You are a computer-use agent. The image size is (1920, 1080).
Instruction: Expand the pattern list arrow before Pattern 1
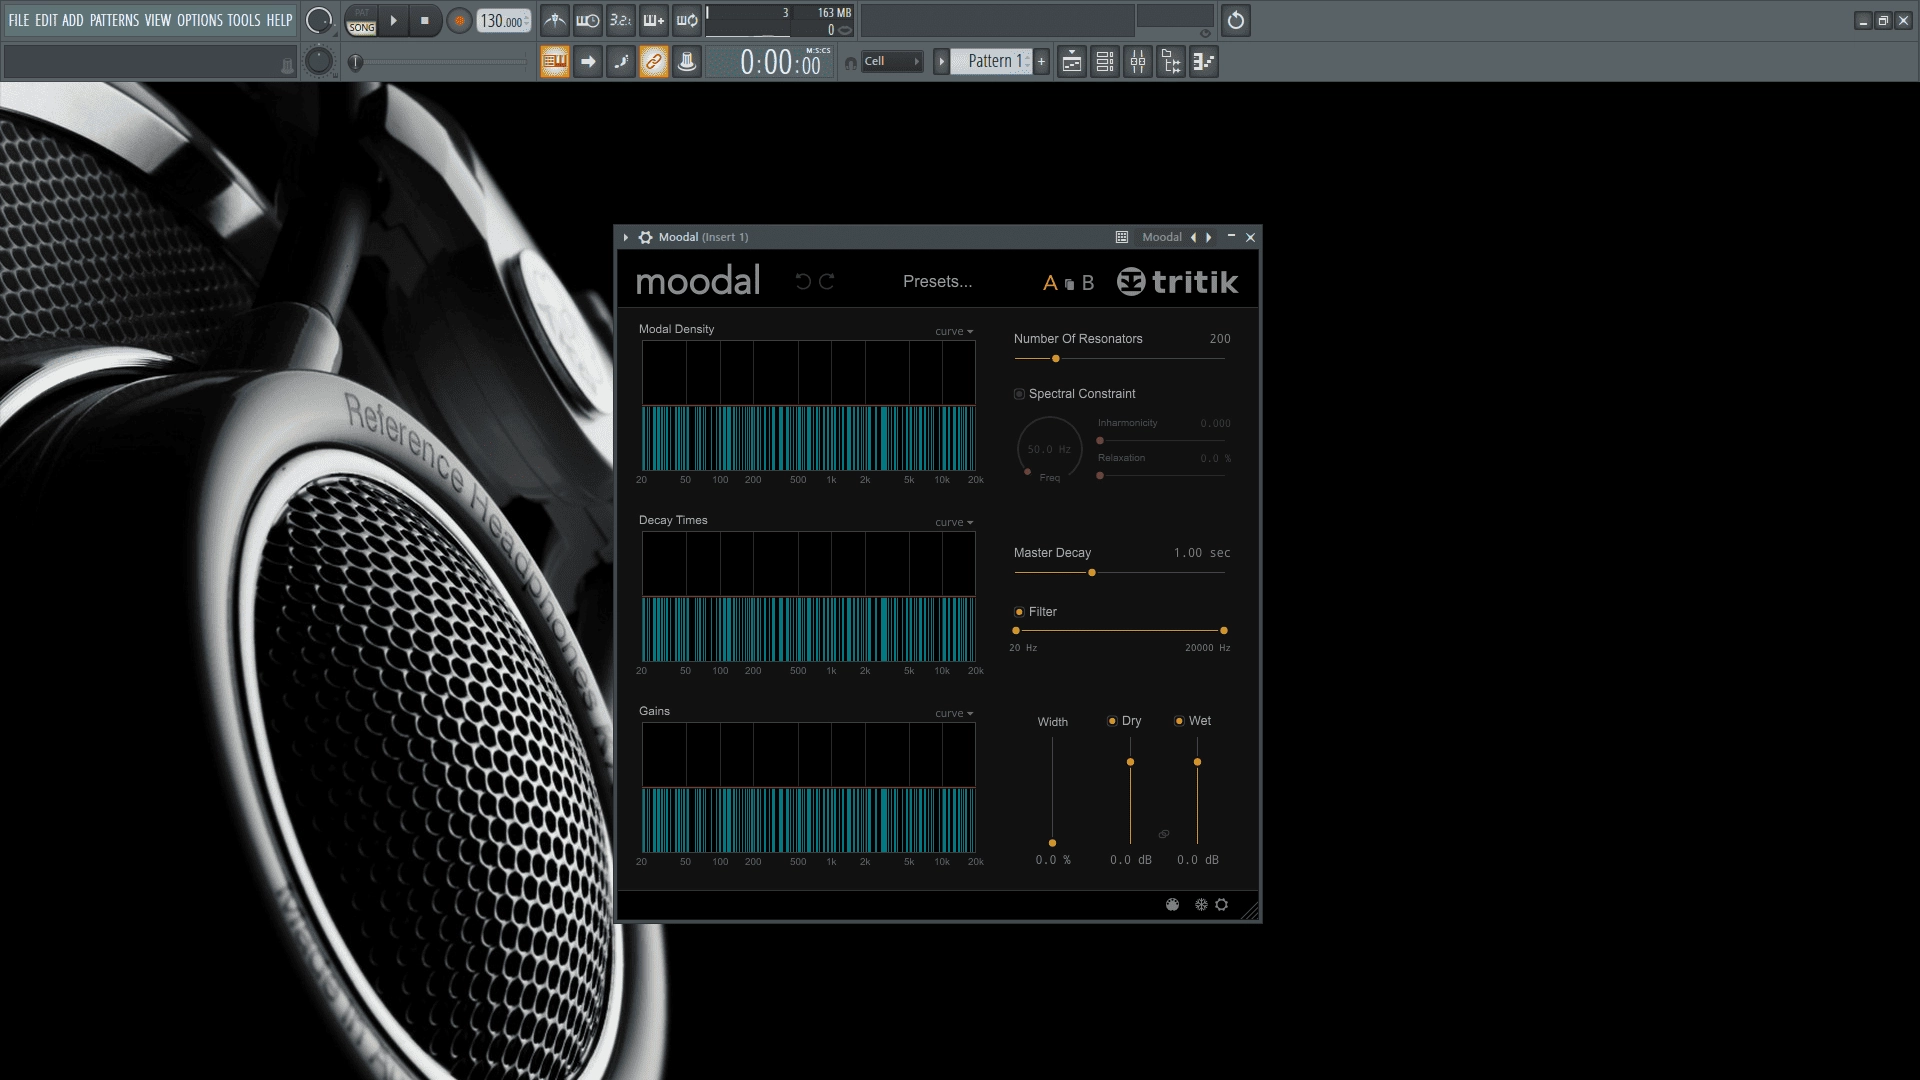(x=941, y=62)
